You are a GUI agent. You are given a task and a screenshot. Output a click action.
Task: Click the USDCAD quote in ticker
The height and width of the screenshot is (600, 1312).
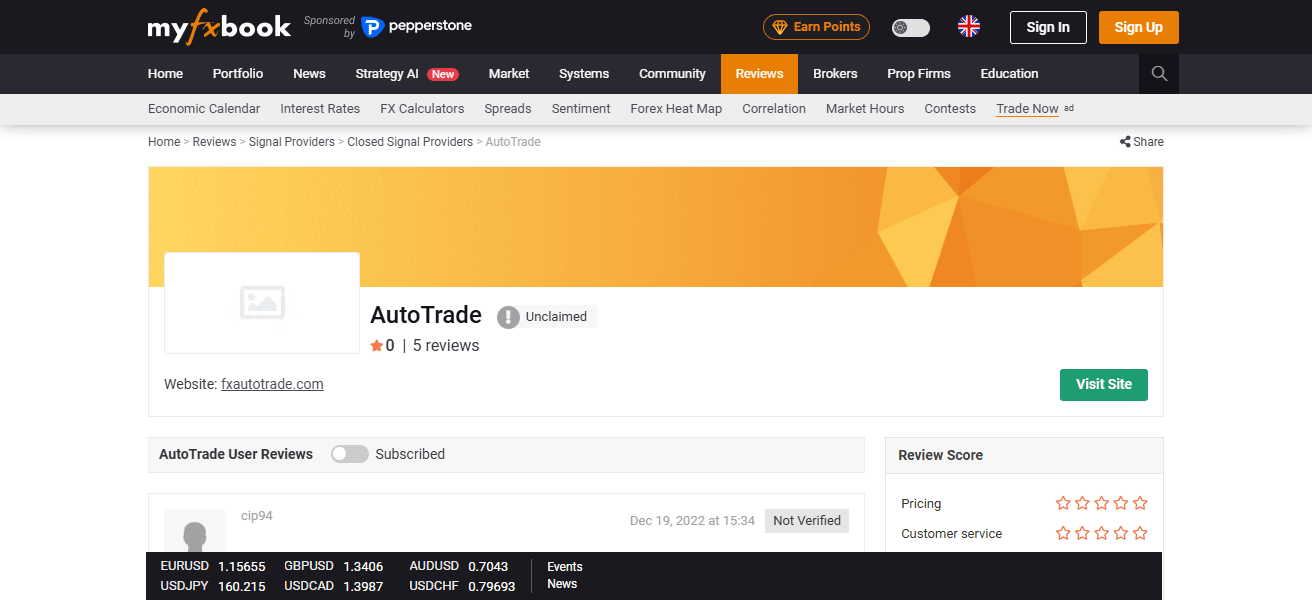(333, 587)
